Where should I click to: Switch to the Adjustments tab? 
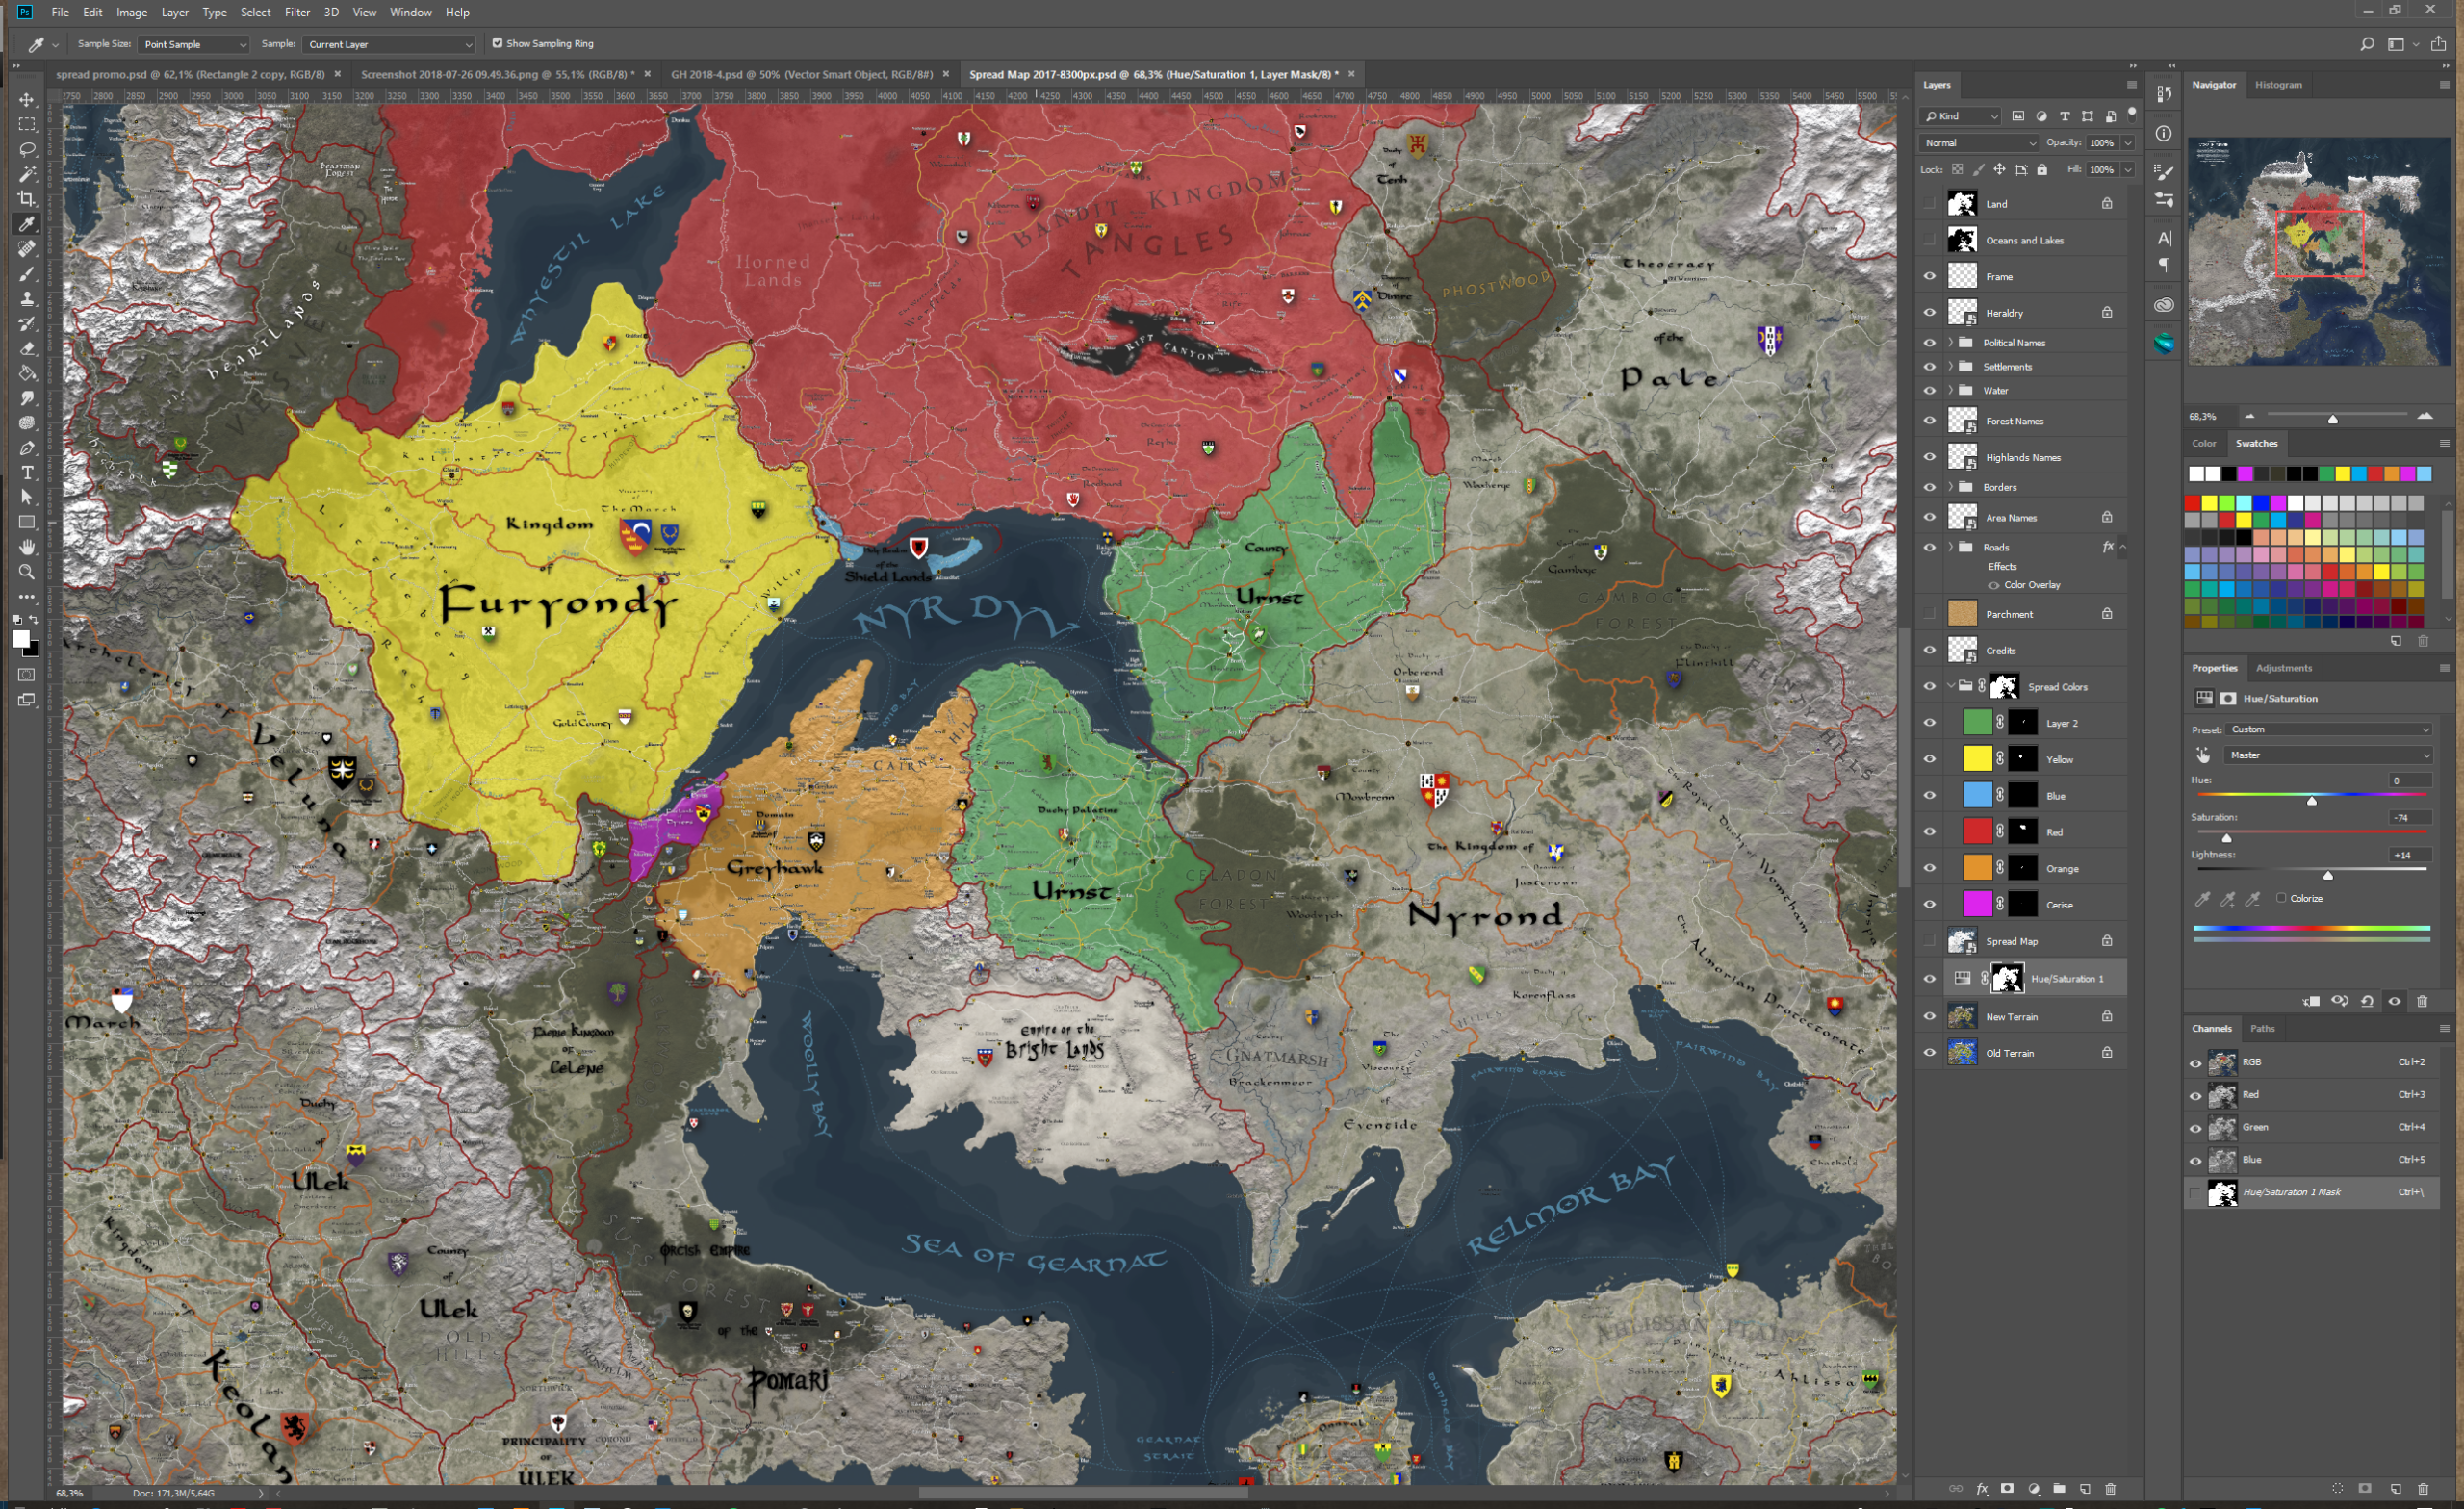click(x=2283, y=668)
